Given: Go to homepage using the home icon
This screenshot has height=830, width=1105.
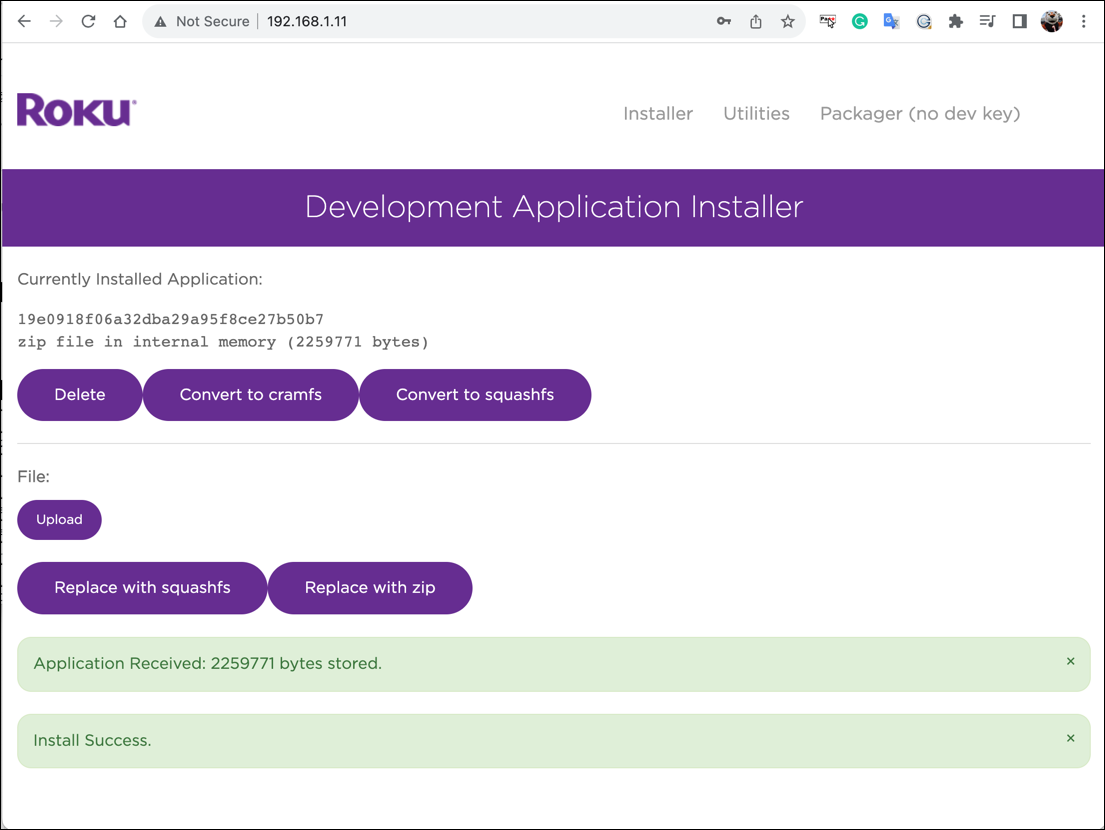Looking at the screenshot, I should (120, 21).
